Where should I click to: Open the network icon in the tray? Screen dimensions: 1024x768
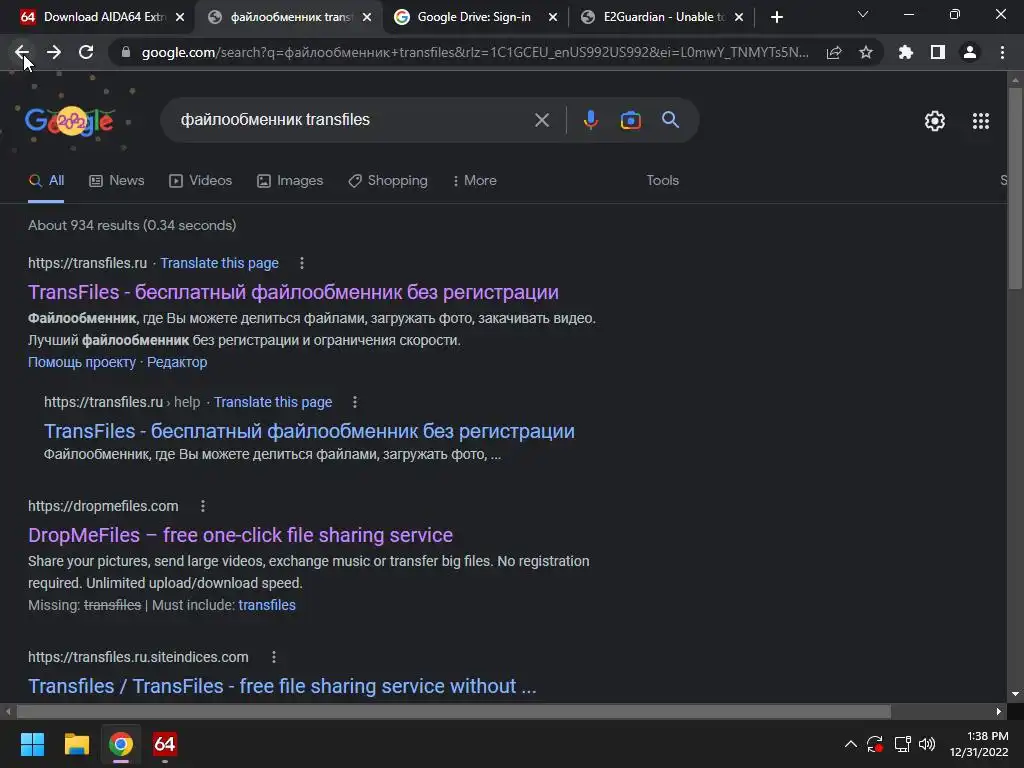903,744
